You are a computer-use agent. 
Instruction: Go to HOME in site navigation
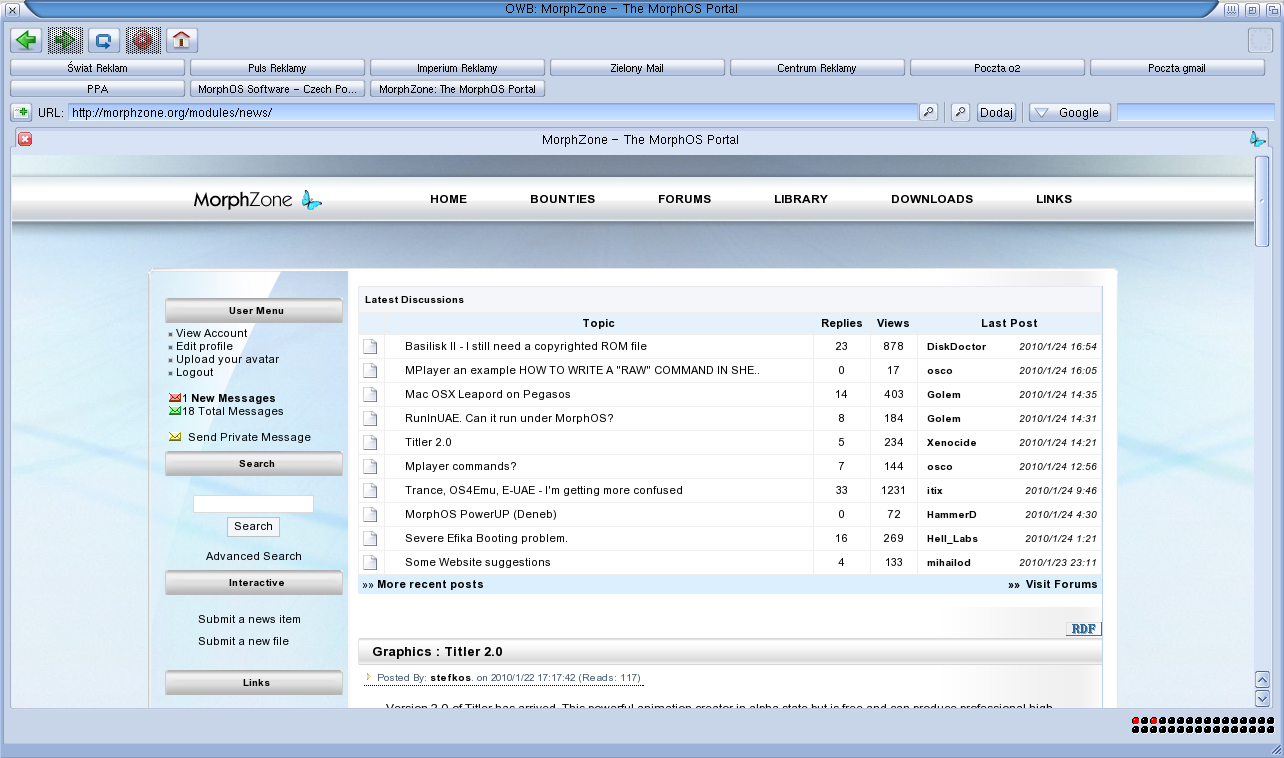pyautogui.click(x=448, y=199)
